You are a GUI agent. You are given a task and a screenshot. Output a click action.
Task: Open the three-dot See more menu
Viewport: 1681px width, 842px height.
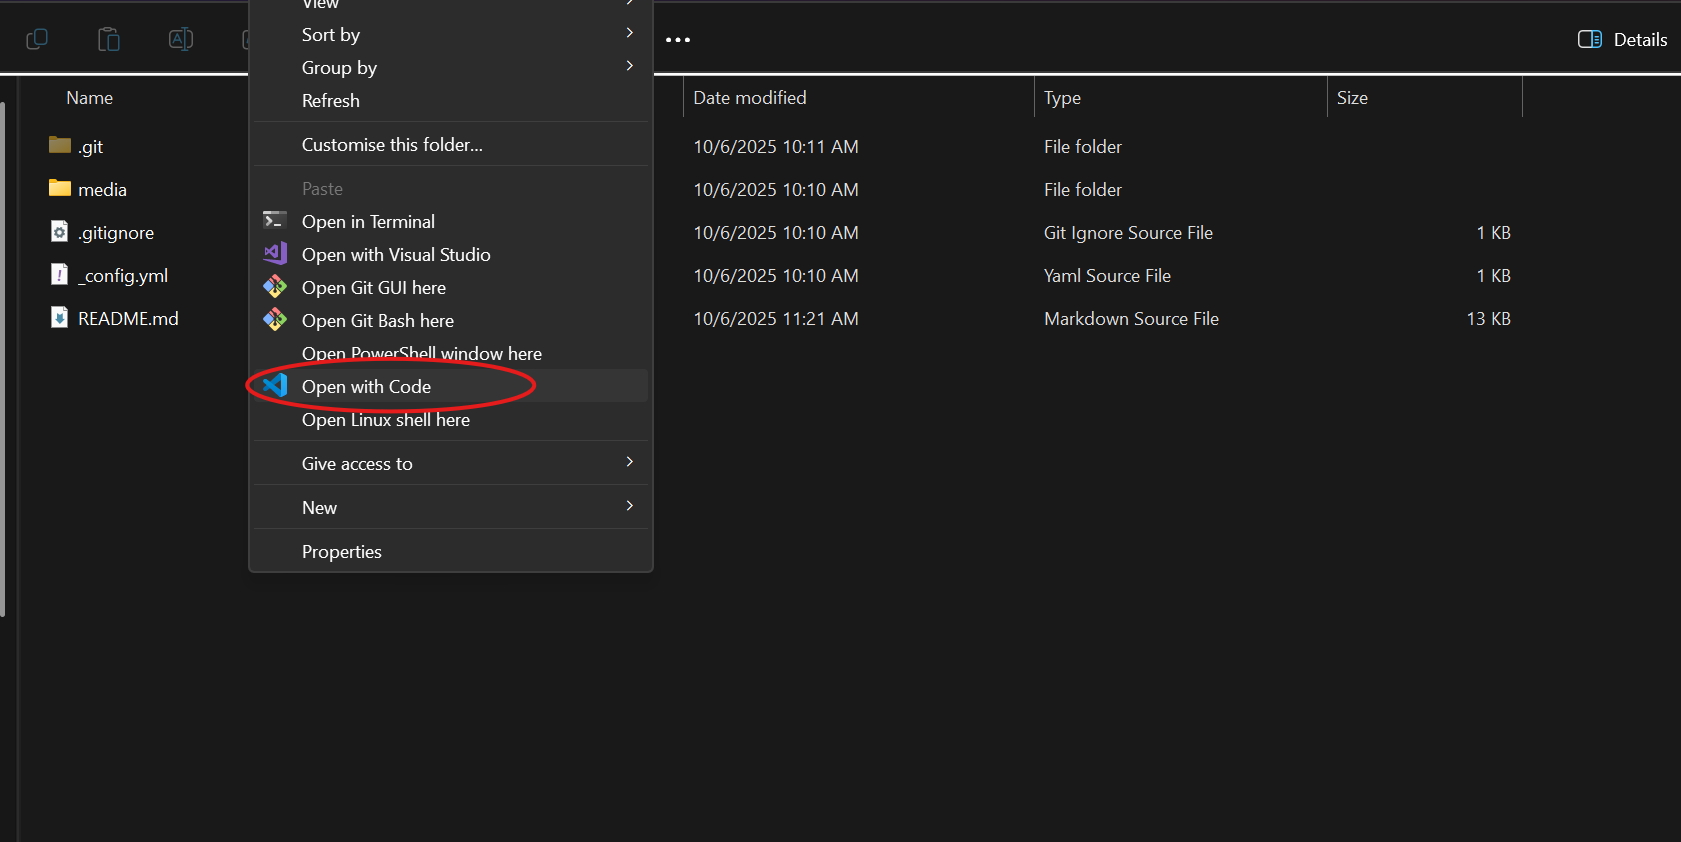[x=678, y=40]
